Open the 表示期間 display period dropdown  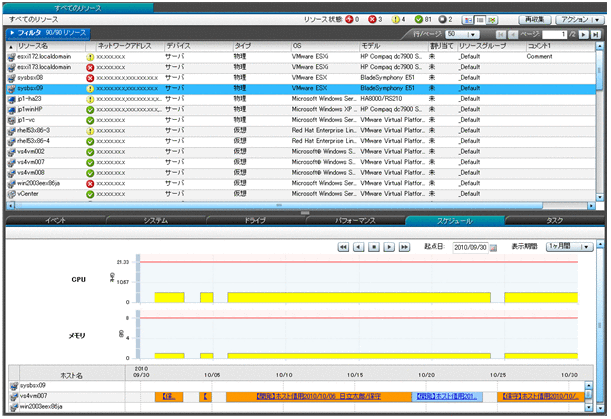coord(570,246)
